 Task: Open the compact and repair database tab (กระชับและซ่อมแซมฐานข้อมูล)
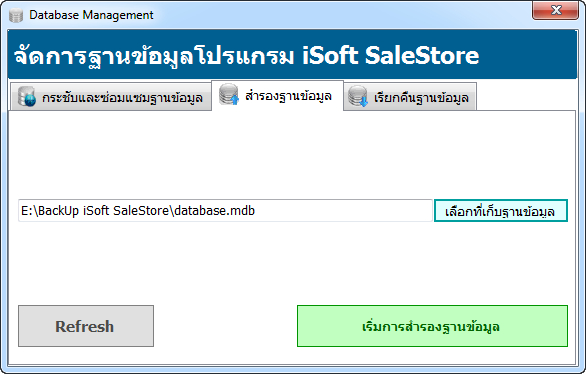[x=111, y=97]
